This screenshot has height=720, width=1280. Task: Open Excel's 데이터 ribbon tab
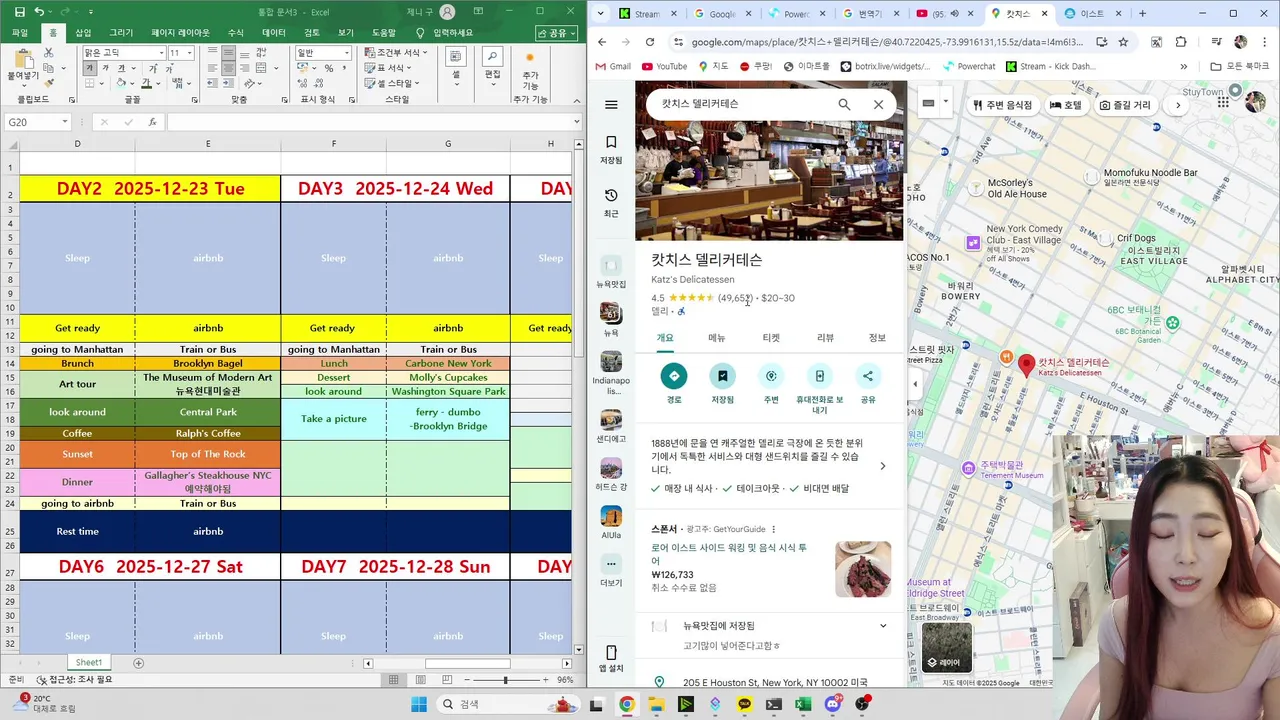tap(274, 33)
